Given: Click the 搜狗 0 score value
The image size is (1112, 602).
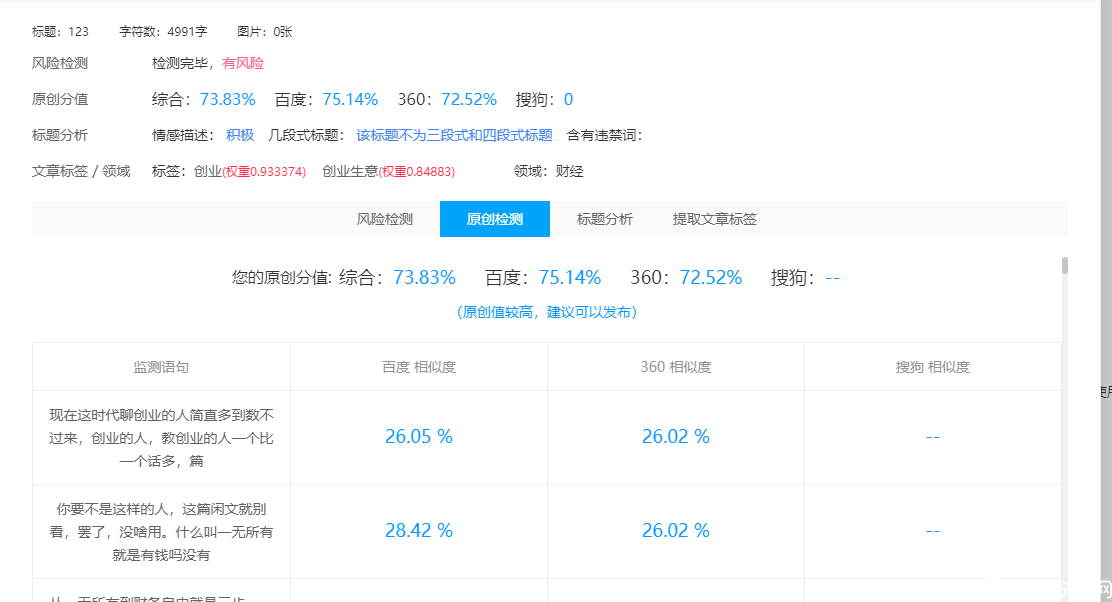Looking at the screenshot, I should click(568, 99).
